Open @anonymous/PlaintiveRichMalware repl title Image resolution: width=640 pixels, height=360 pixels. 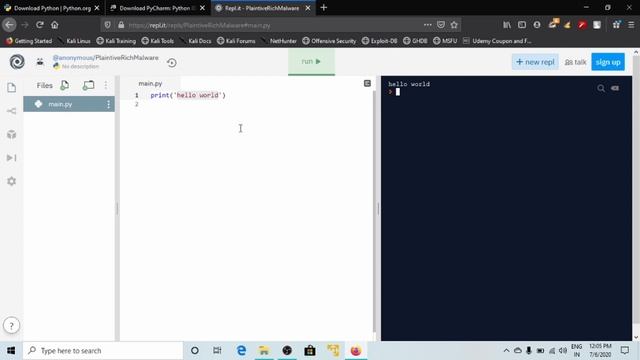tap(106, 58)
